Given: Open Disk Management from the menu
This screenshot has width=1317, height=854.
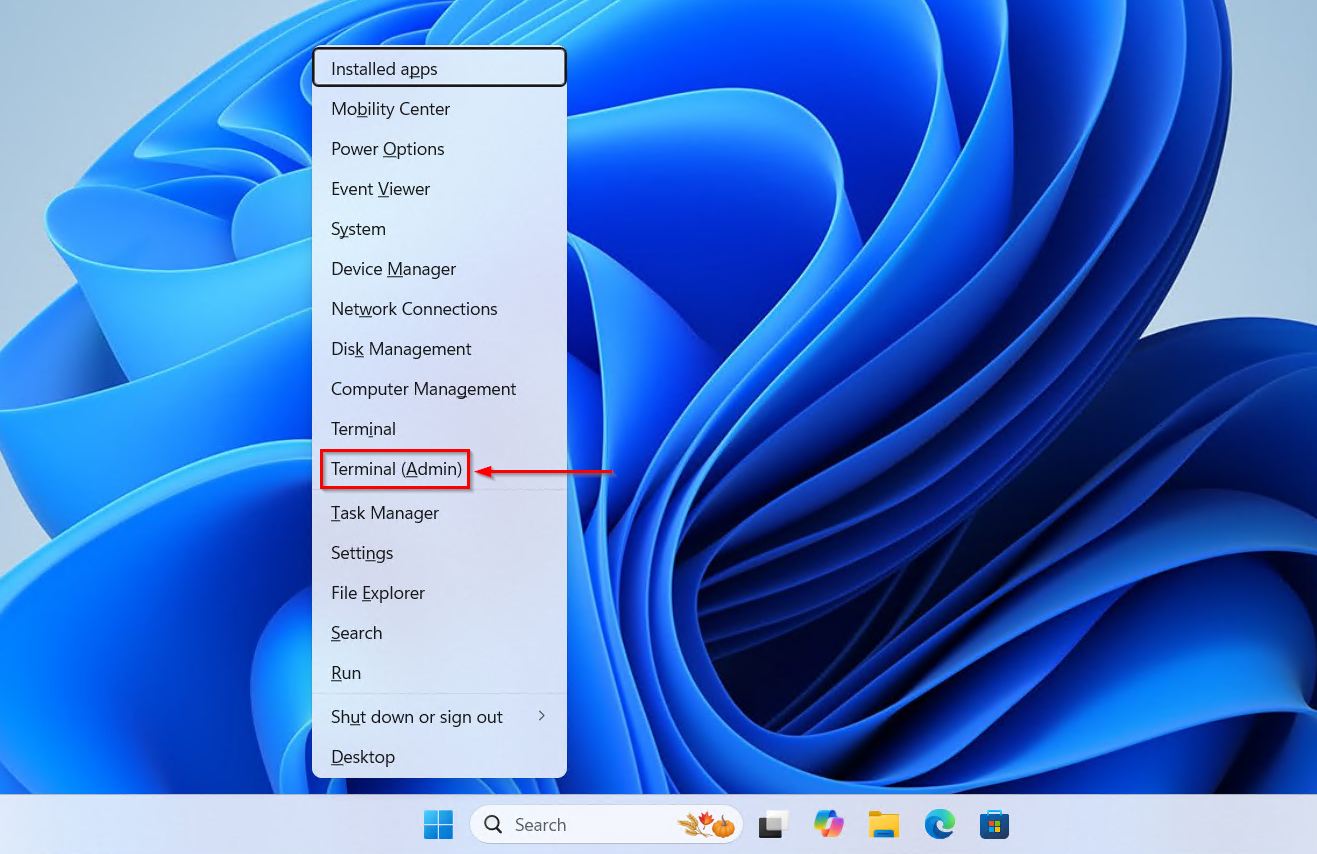Looking at the screenshot, I should 401,349.
